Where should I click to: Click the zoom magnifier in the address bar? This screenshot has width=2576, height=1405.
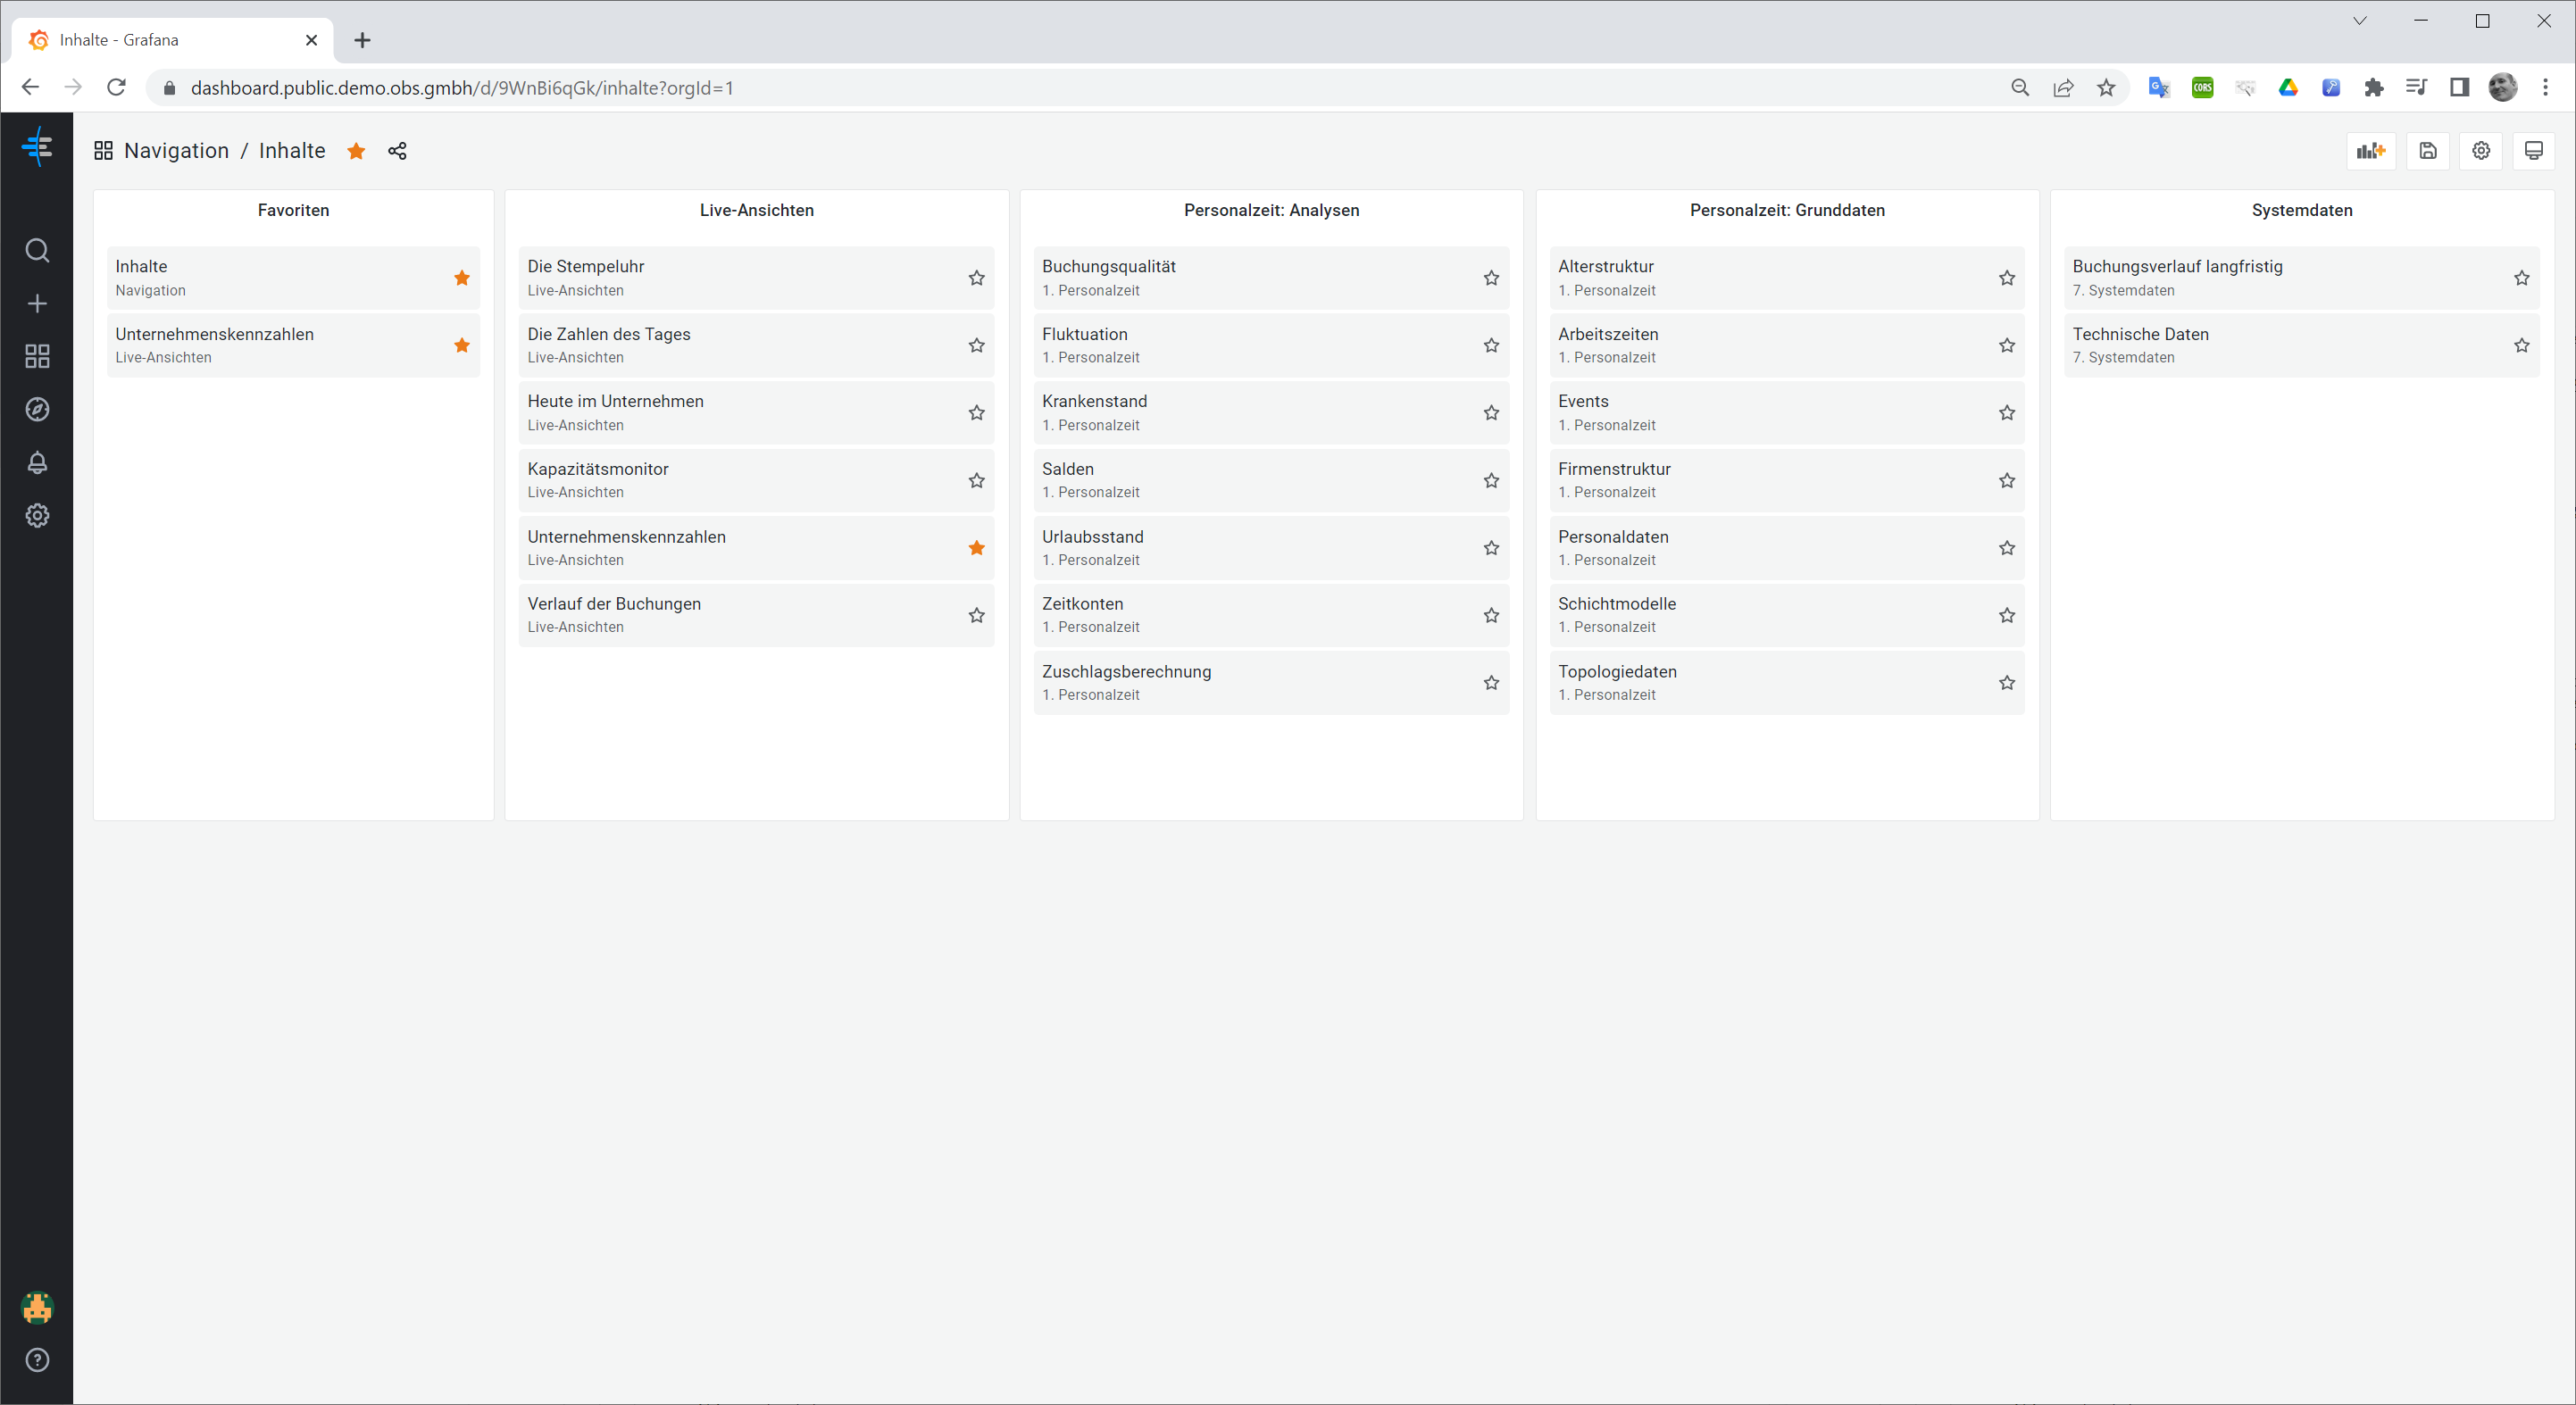tap(2020, 88)
